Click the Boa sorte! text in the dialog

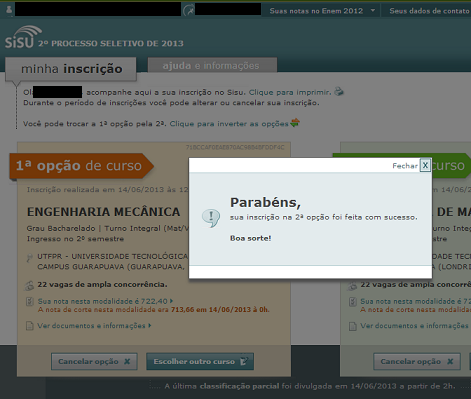[x=251, y=238]
